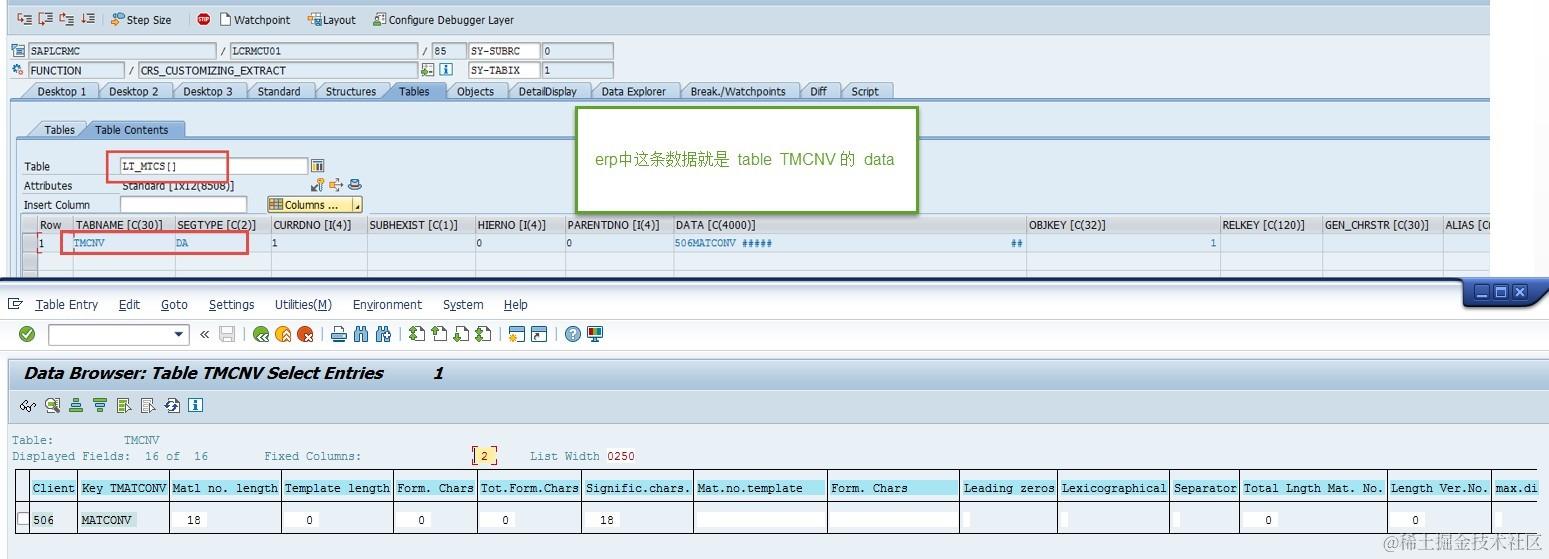Viewport: 1549px width, 559px height.
Task: Select the inner Tables sub-tab
Action: (59, 129)
